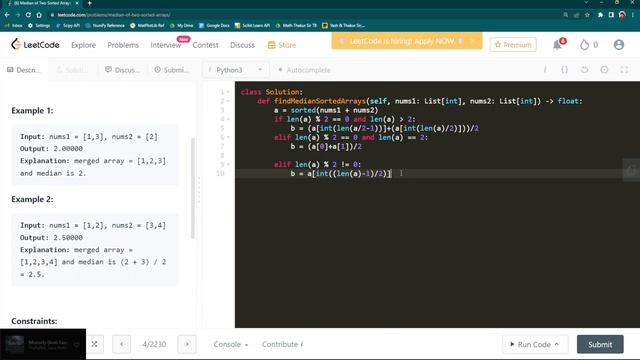Enter fullscreen editor mode
The width and height of the screenshot is (640, 360).
coord(624,70)
